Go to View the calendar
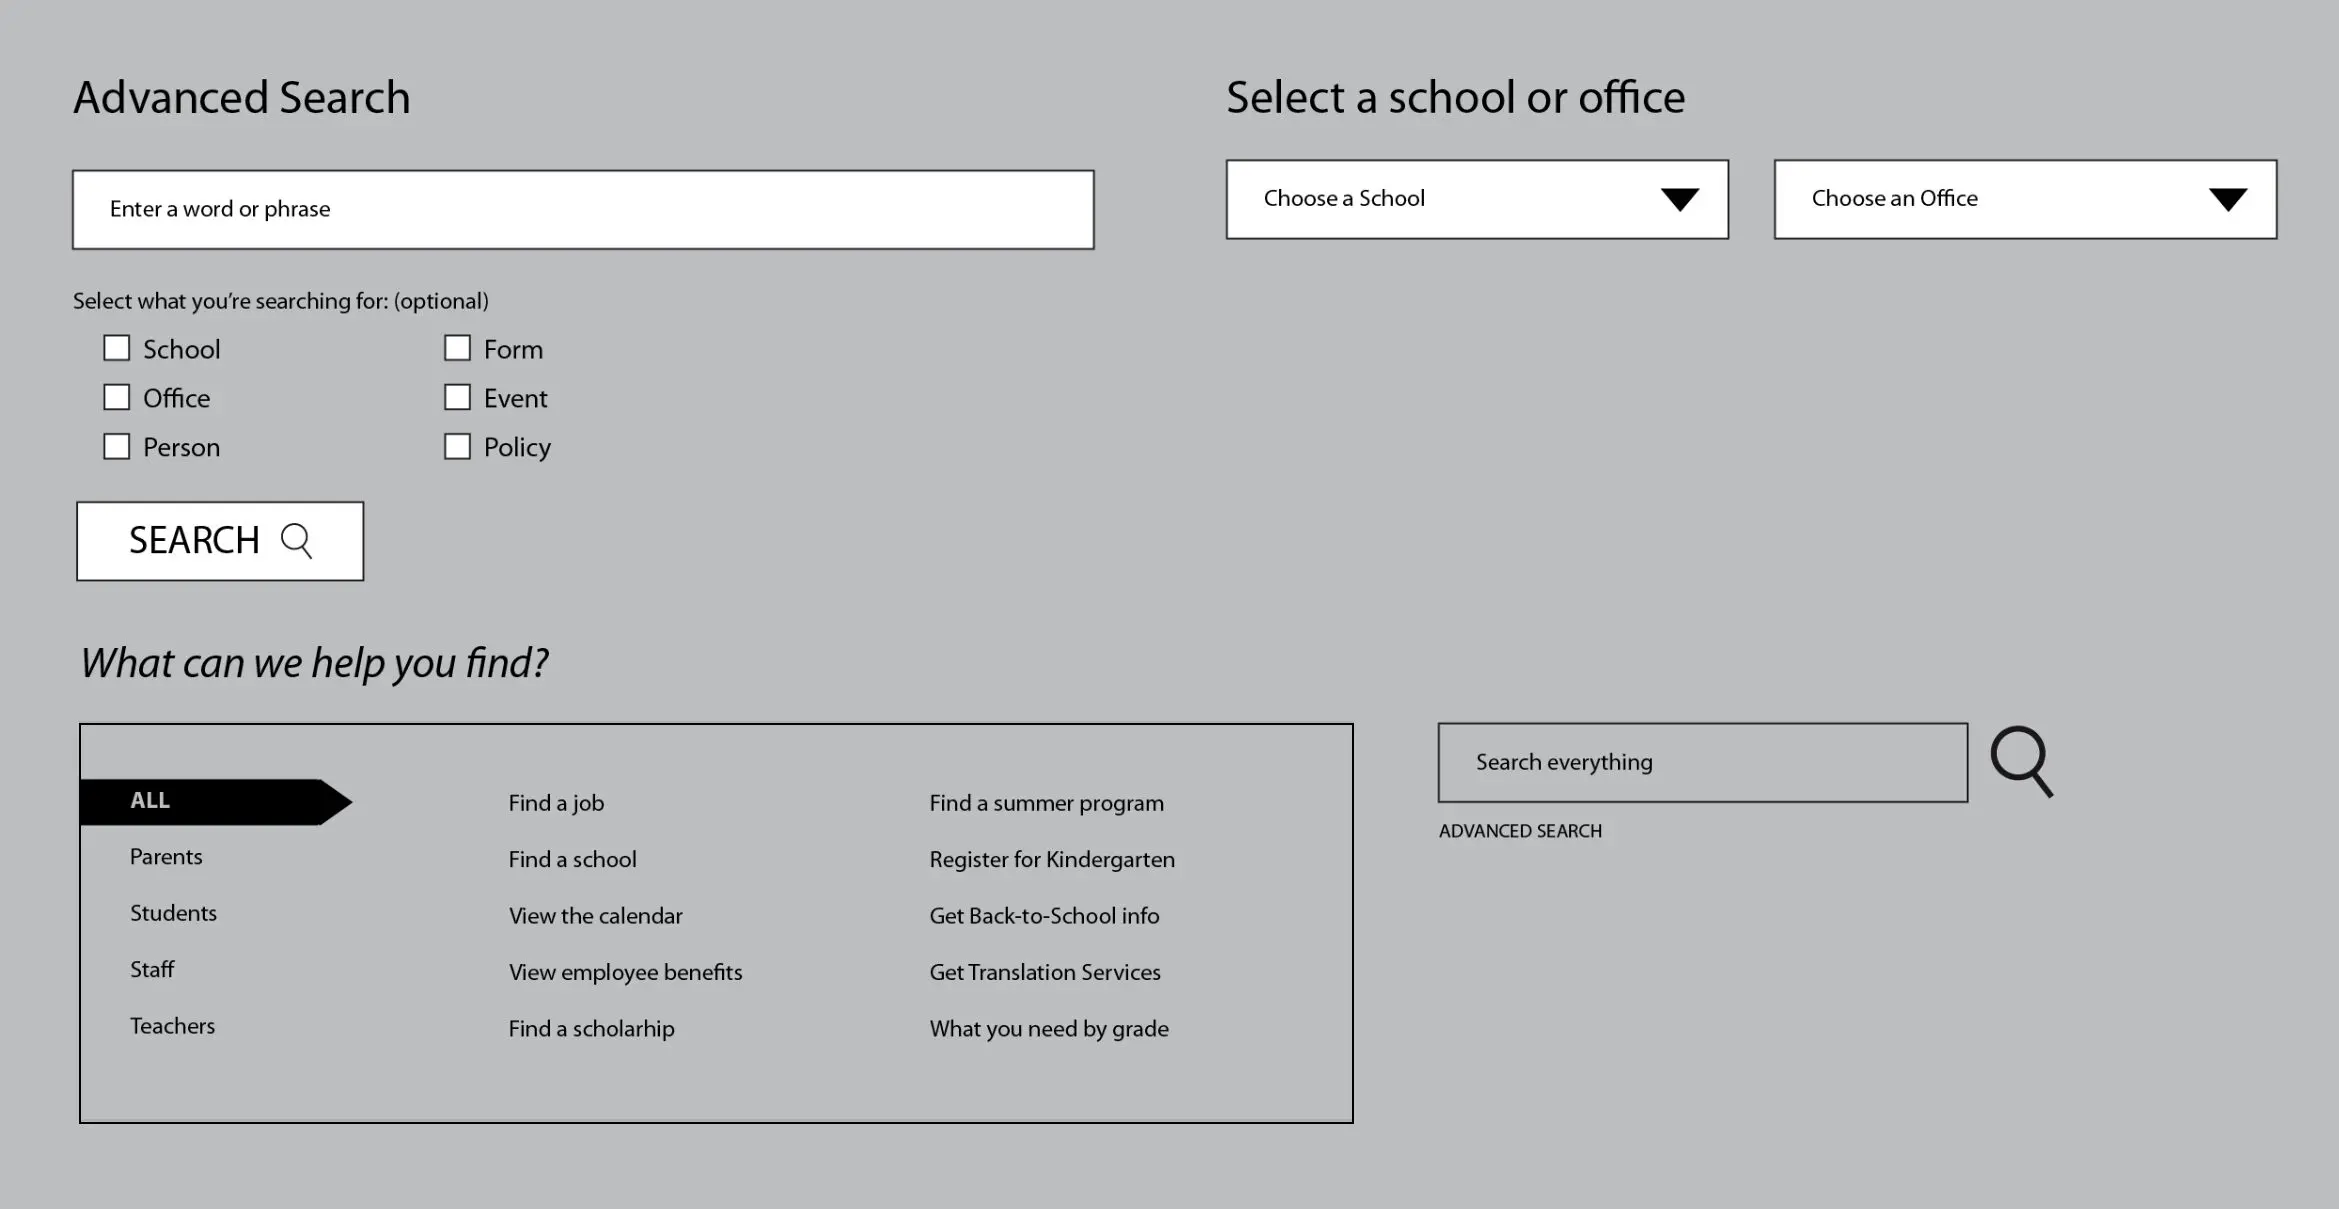The width and height of the screenshot is (2339, 1209). pos(595,916)
